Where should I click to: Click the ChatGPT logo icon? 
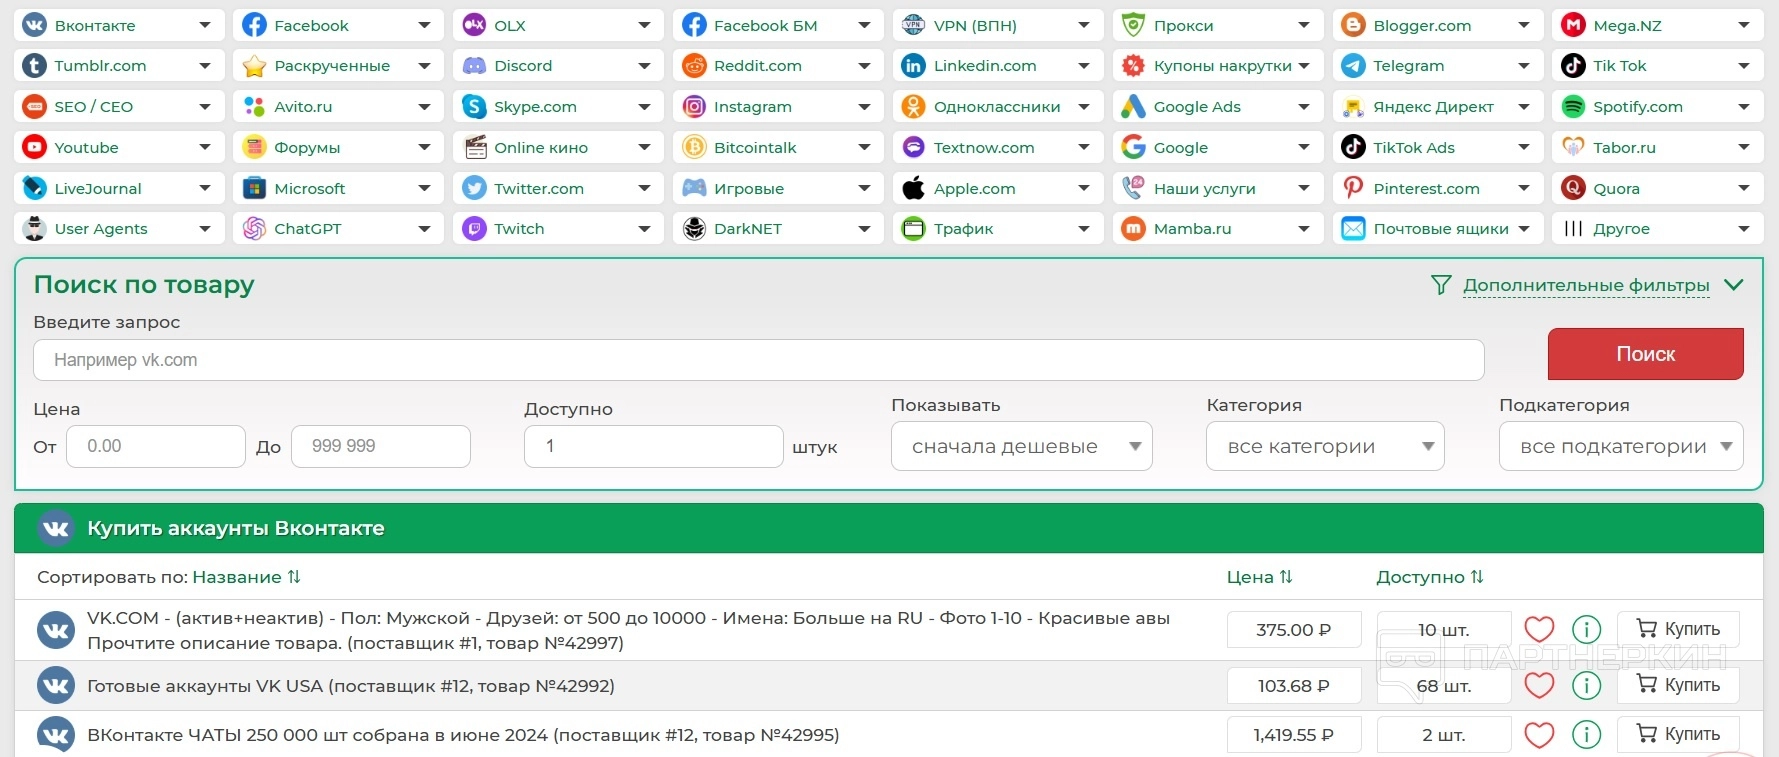click(x=255, y=229)
